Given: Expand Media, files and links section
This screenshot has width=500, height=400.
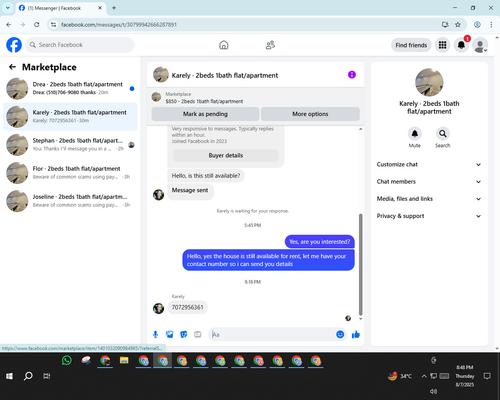Looking at the screenshot, I should tap(429, 199).
